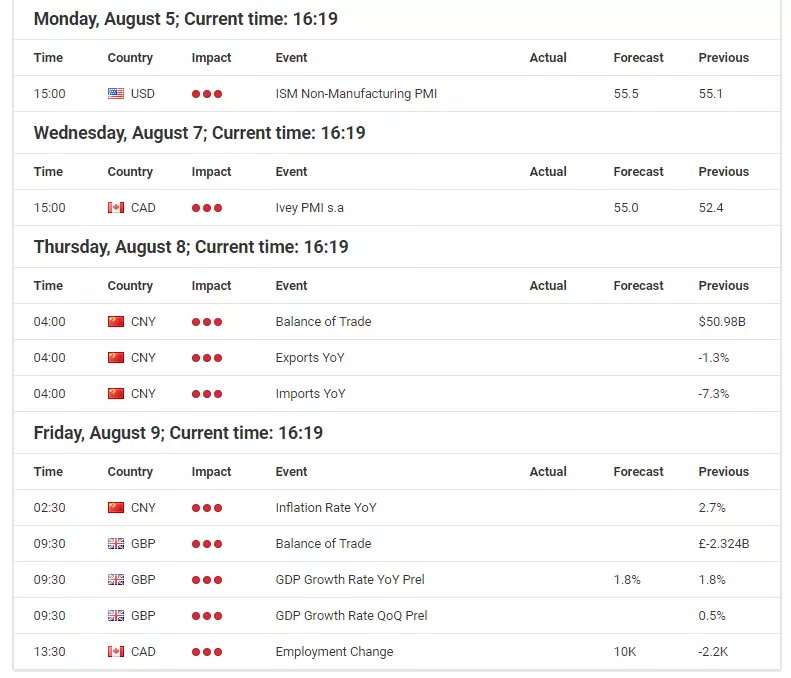Viewport: 791px width, 678px height.
Task: Click impact dots for GDP Growth Rate QoQ Prel
Action: click(x=207, y=615)
